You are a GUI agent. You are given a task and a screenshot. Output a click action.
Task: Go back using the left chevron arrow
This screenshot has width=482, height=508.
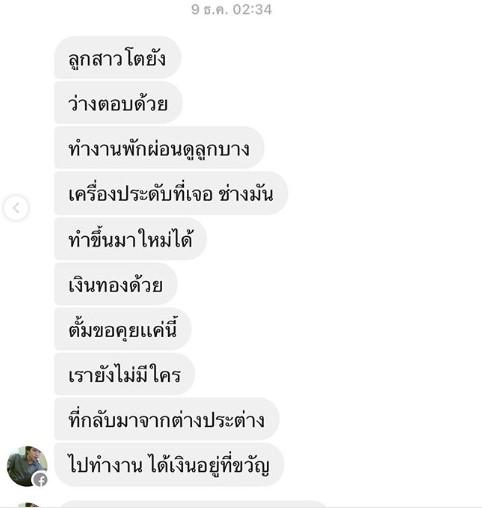(x=16, y=208)
